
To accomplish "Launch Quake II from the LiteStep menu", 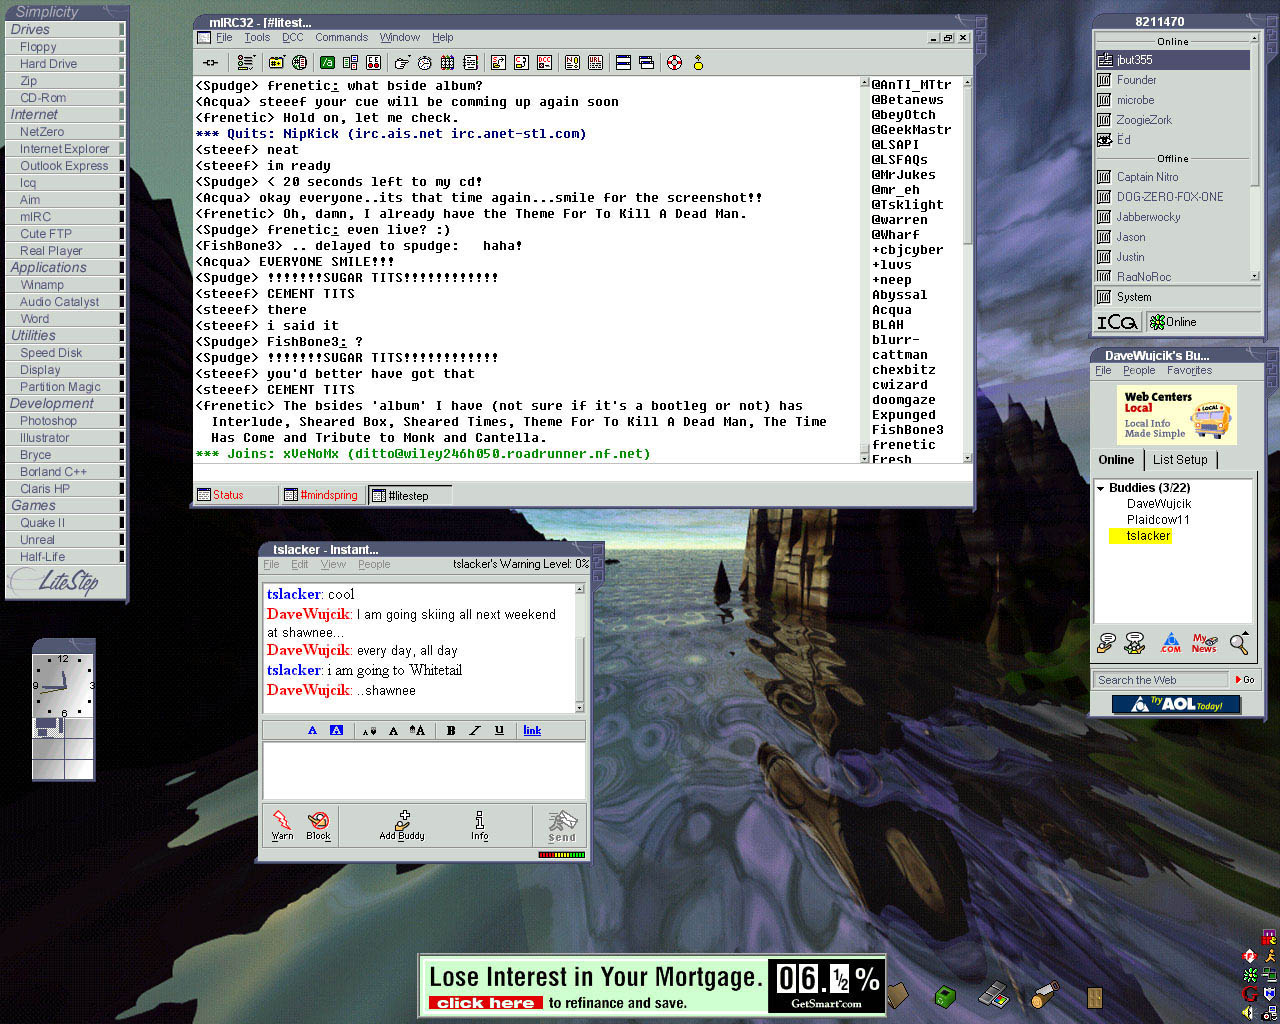I will point(66,523).
